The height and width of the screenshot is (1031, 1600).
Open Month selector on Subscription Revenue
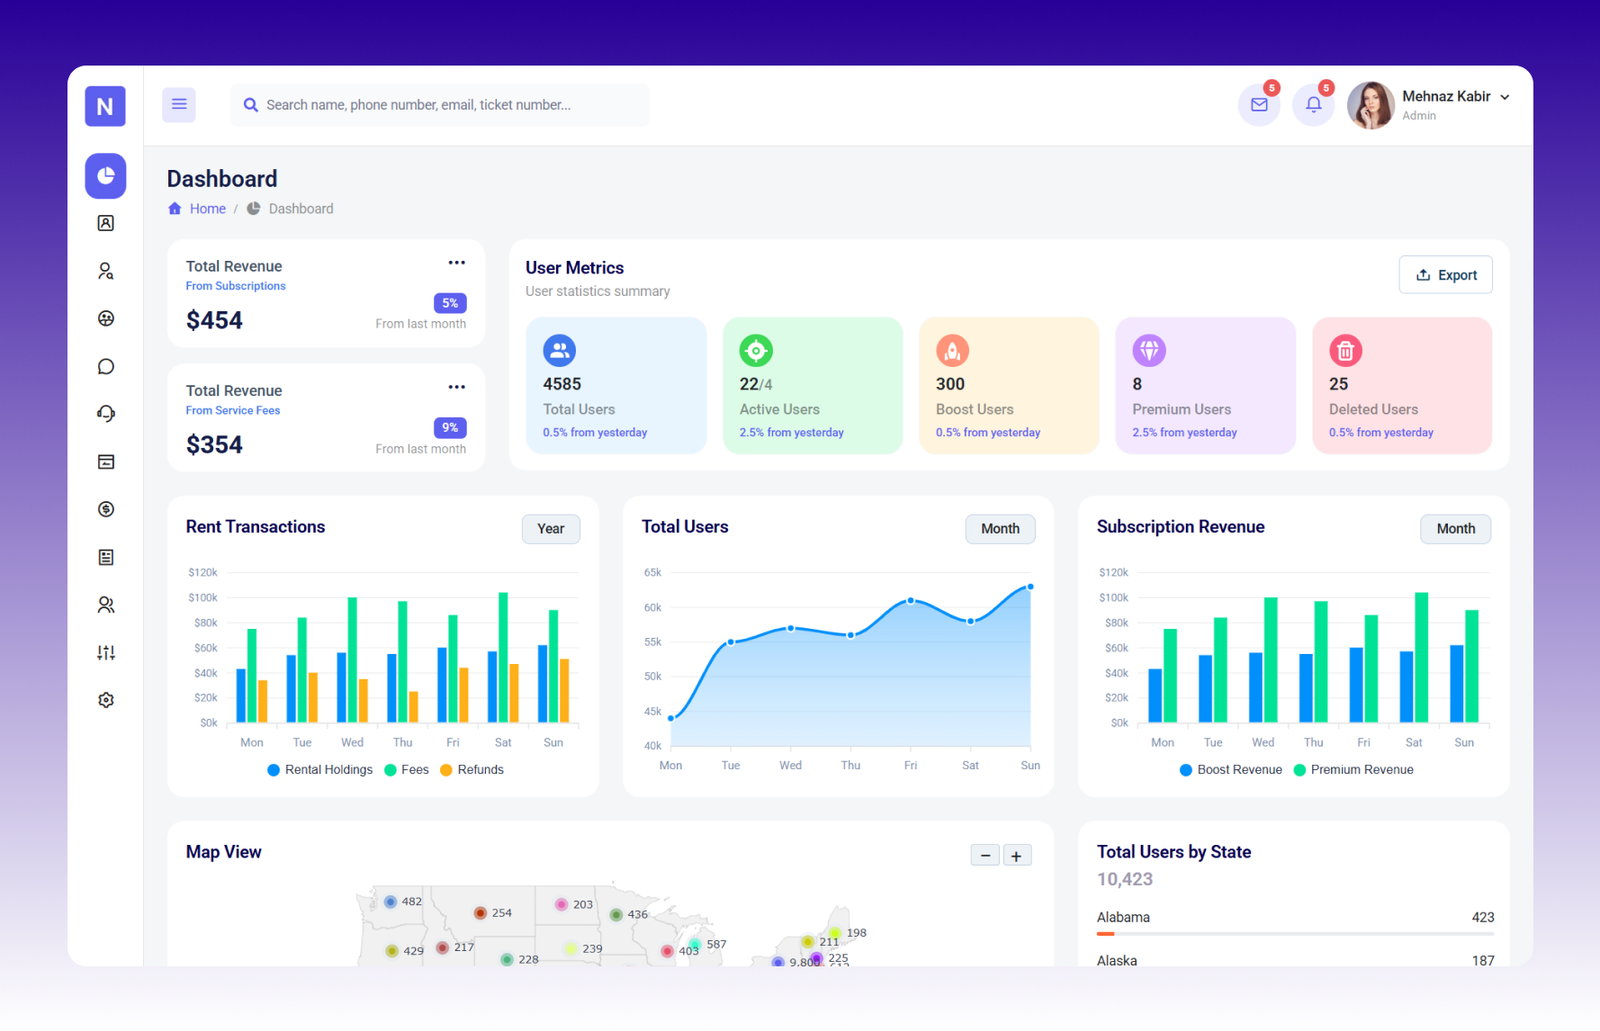1455,529
